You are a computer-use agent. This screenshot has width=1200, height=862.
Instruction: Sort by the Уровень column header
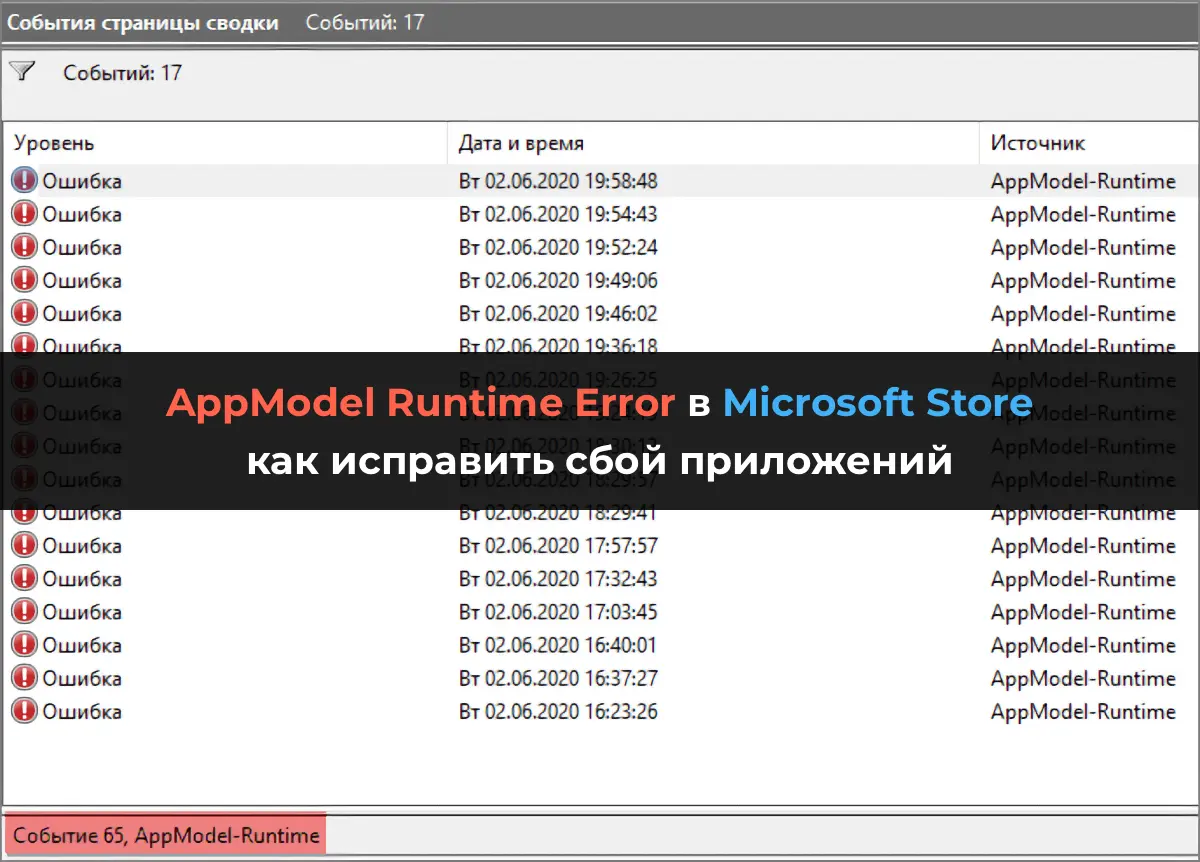55,143
